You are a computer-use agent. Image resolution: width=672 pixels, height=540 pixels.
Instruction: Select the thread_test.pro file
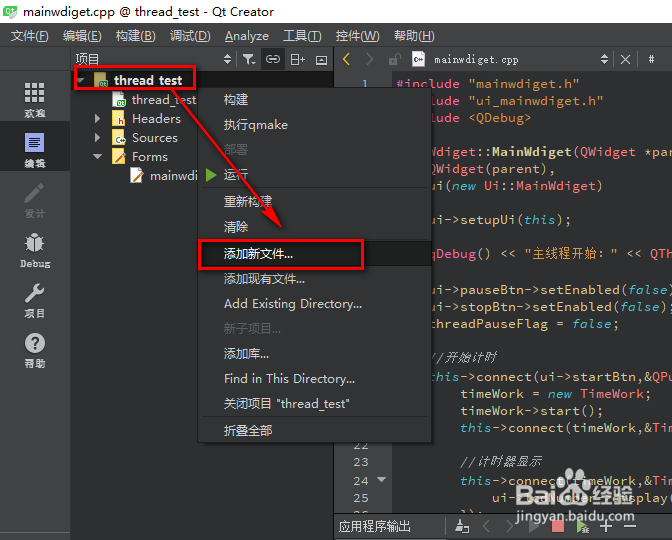click(164, 99)
